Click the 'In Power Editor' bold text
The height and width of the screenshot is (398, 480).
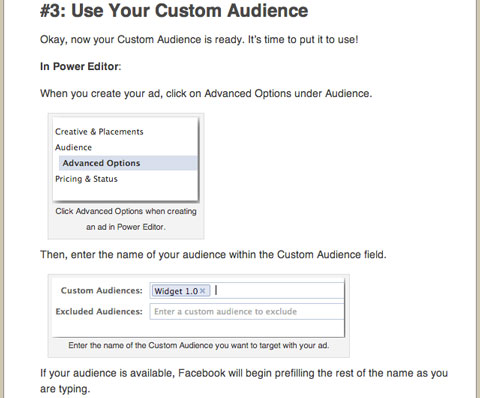tap(79, 66)
